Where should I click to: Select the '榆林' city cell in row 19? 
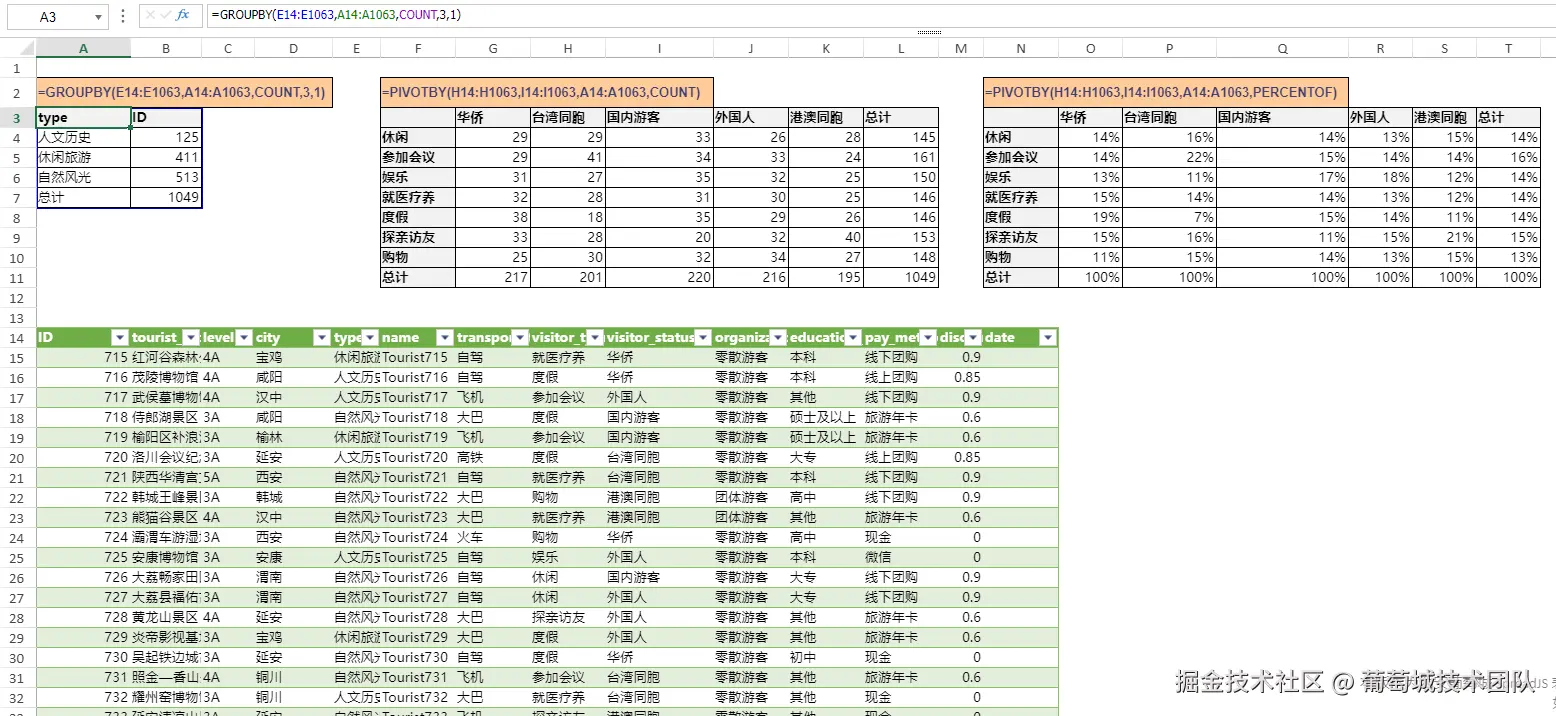[x=292, y=438]
